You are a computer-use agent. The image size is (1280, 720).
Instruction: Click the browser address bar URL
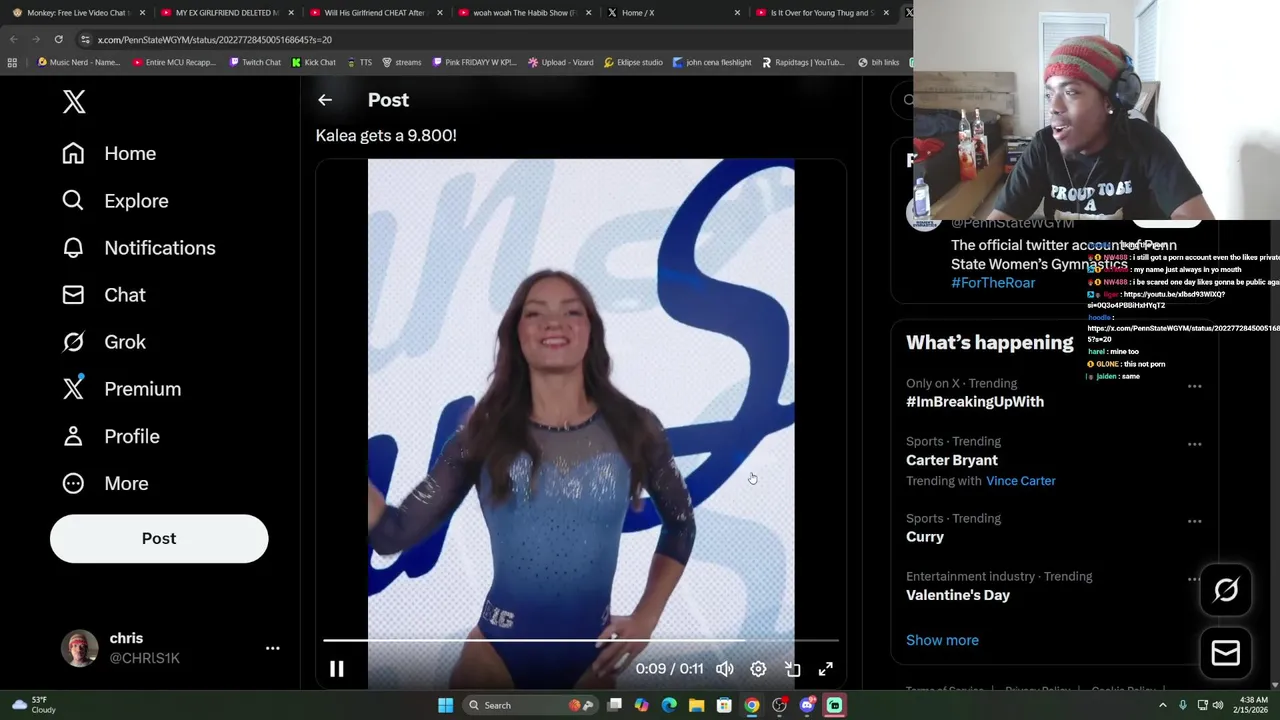(x=214, y=40)
